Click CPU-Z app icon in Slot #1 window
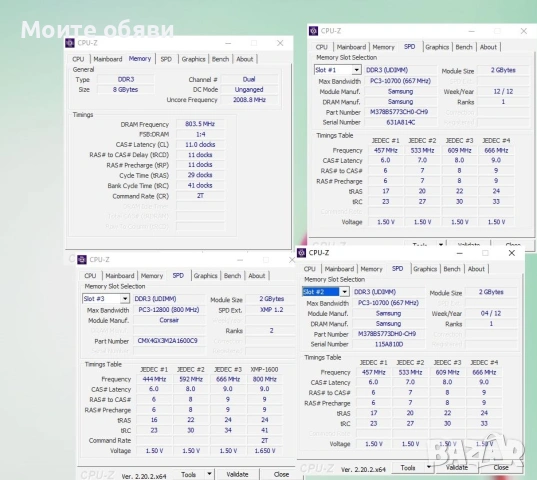The height and width of the screenshot is (480, 537). coord(313,31)
